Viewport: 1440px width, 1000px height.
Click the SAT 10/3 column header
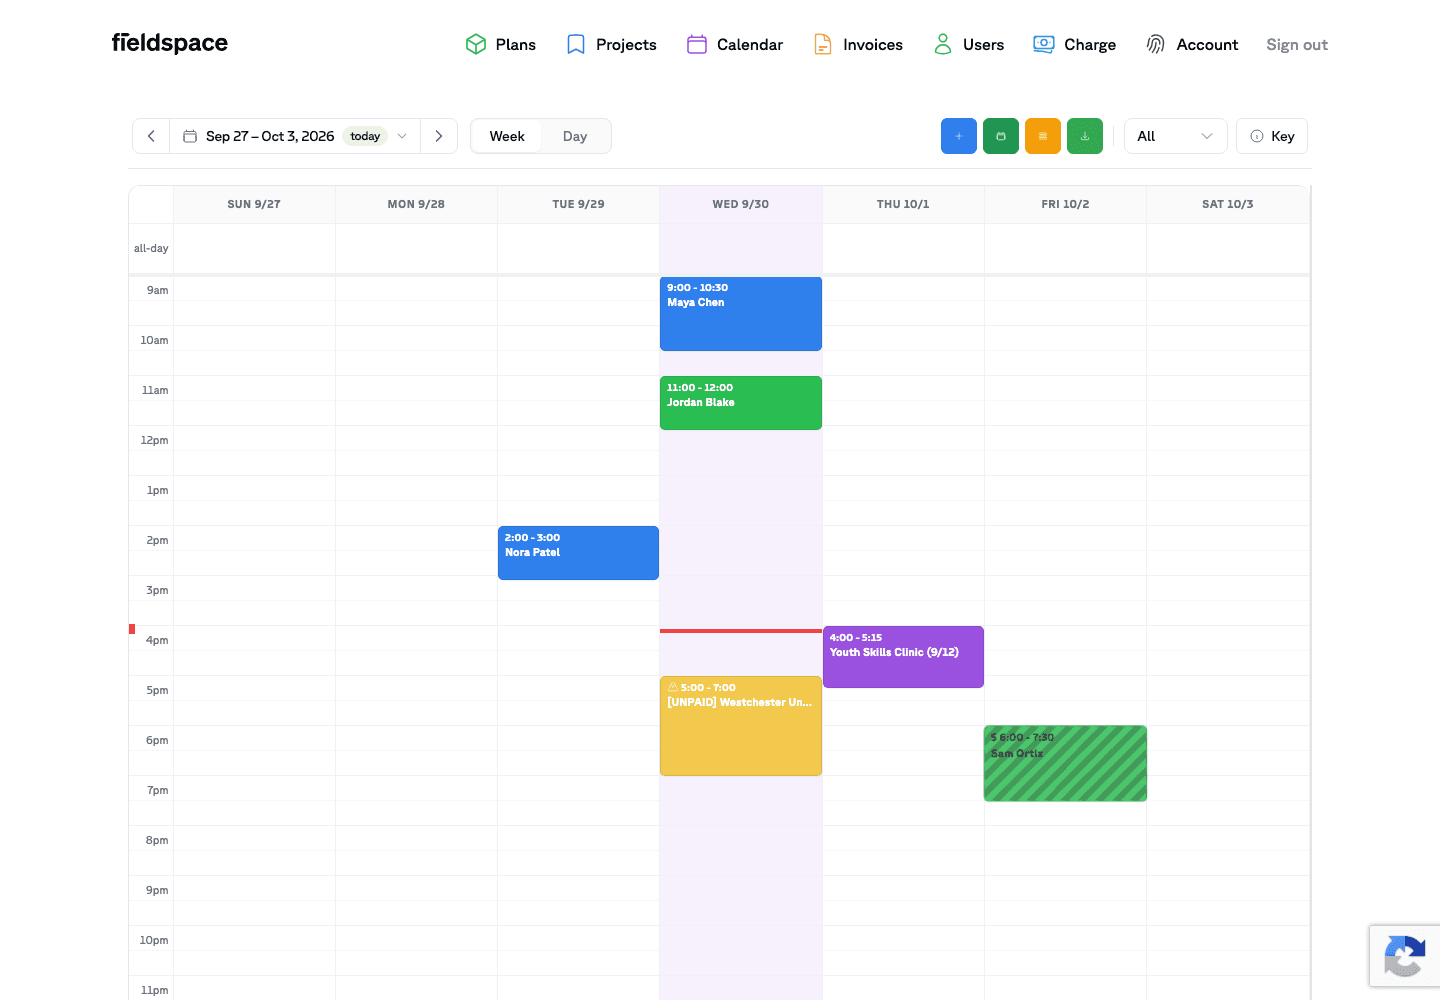point(1227,204)
